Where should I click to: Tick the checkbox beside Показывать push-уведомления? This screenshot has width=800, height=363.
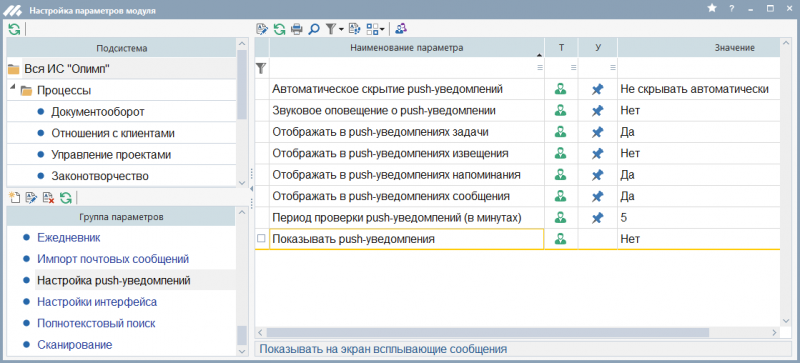coord(262,238)
